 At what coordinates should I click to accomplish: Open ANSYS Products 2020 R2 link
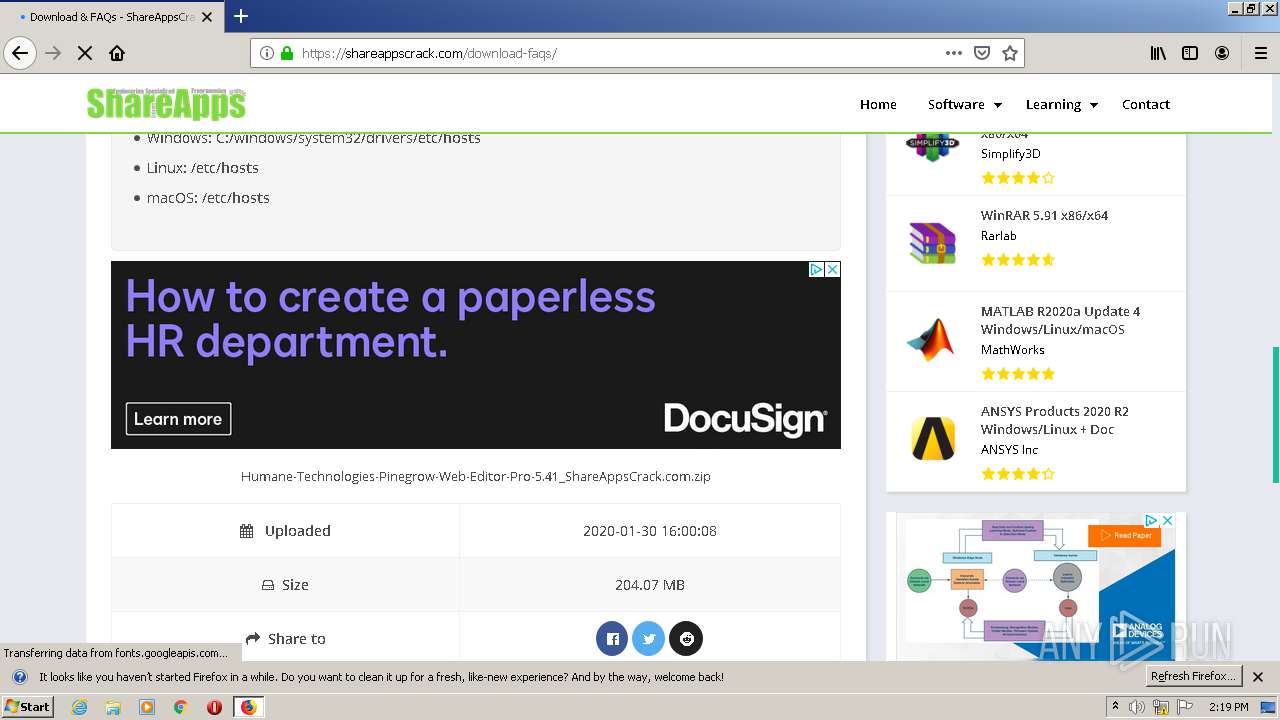(1054, 420)
